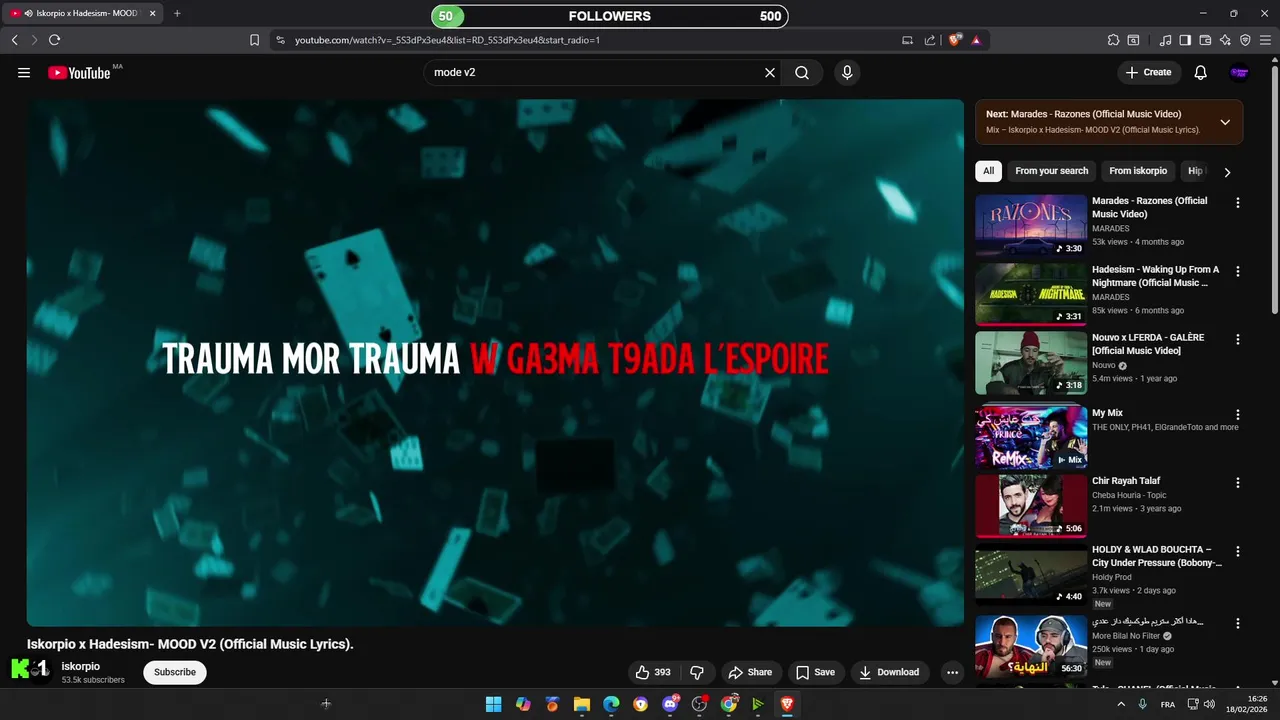The height and width of the screenshot is (720, 1280).
Task: Open options for Nouvo x LFERDA video
Action: click(1238, 340)
